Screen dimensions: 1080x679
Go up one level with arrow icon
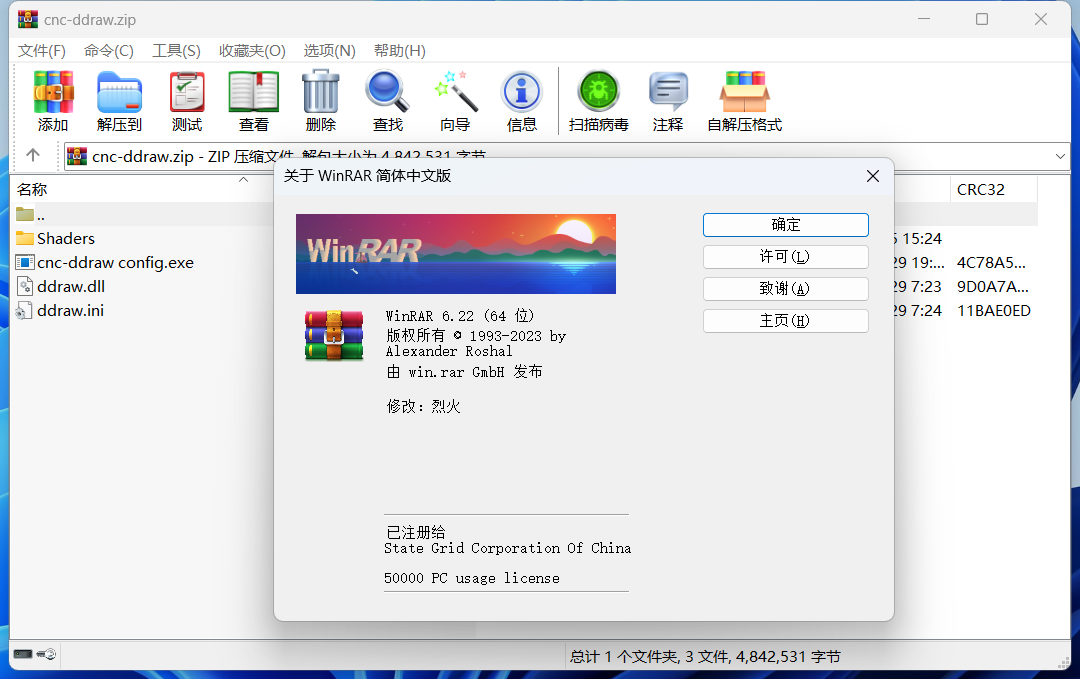coord(32,155)
